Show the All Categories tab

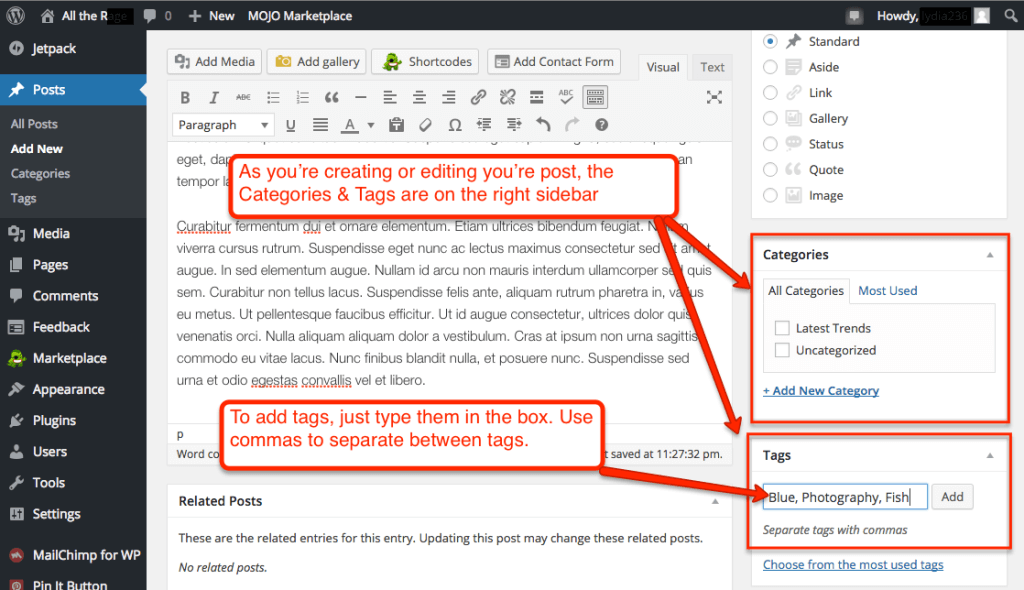806,291
